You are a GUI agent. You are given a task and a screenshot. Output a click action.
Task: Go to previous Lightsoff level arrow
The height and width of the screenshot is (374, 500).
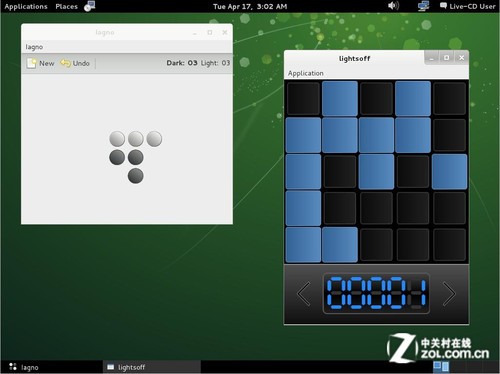pos(304,294)
